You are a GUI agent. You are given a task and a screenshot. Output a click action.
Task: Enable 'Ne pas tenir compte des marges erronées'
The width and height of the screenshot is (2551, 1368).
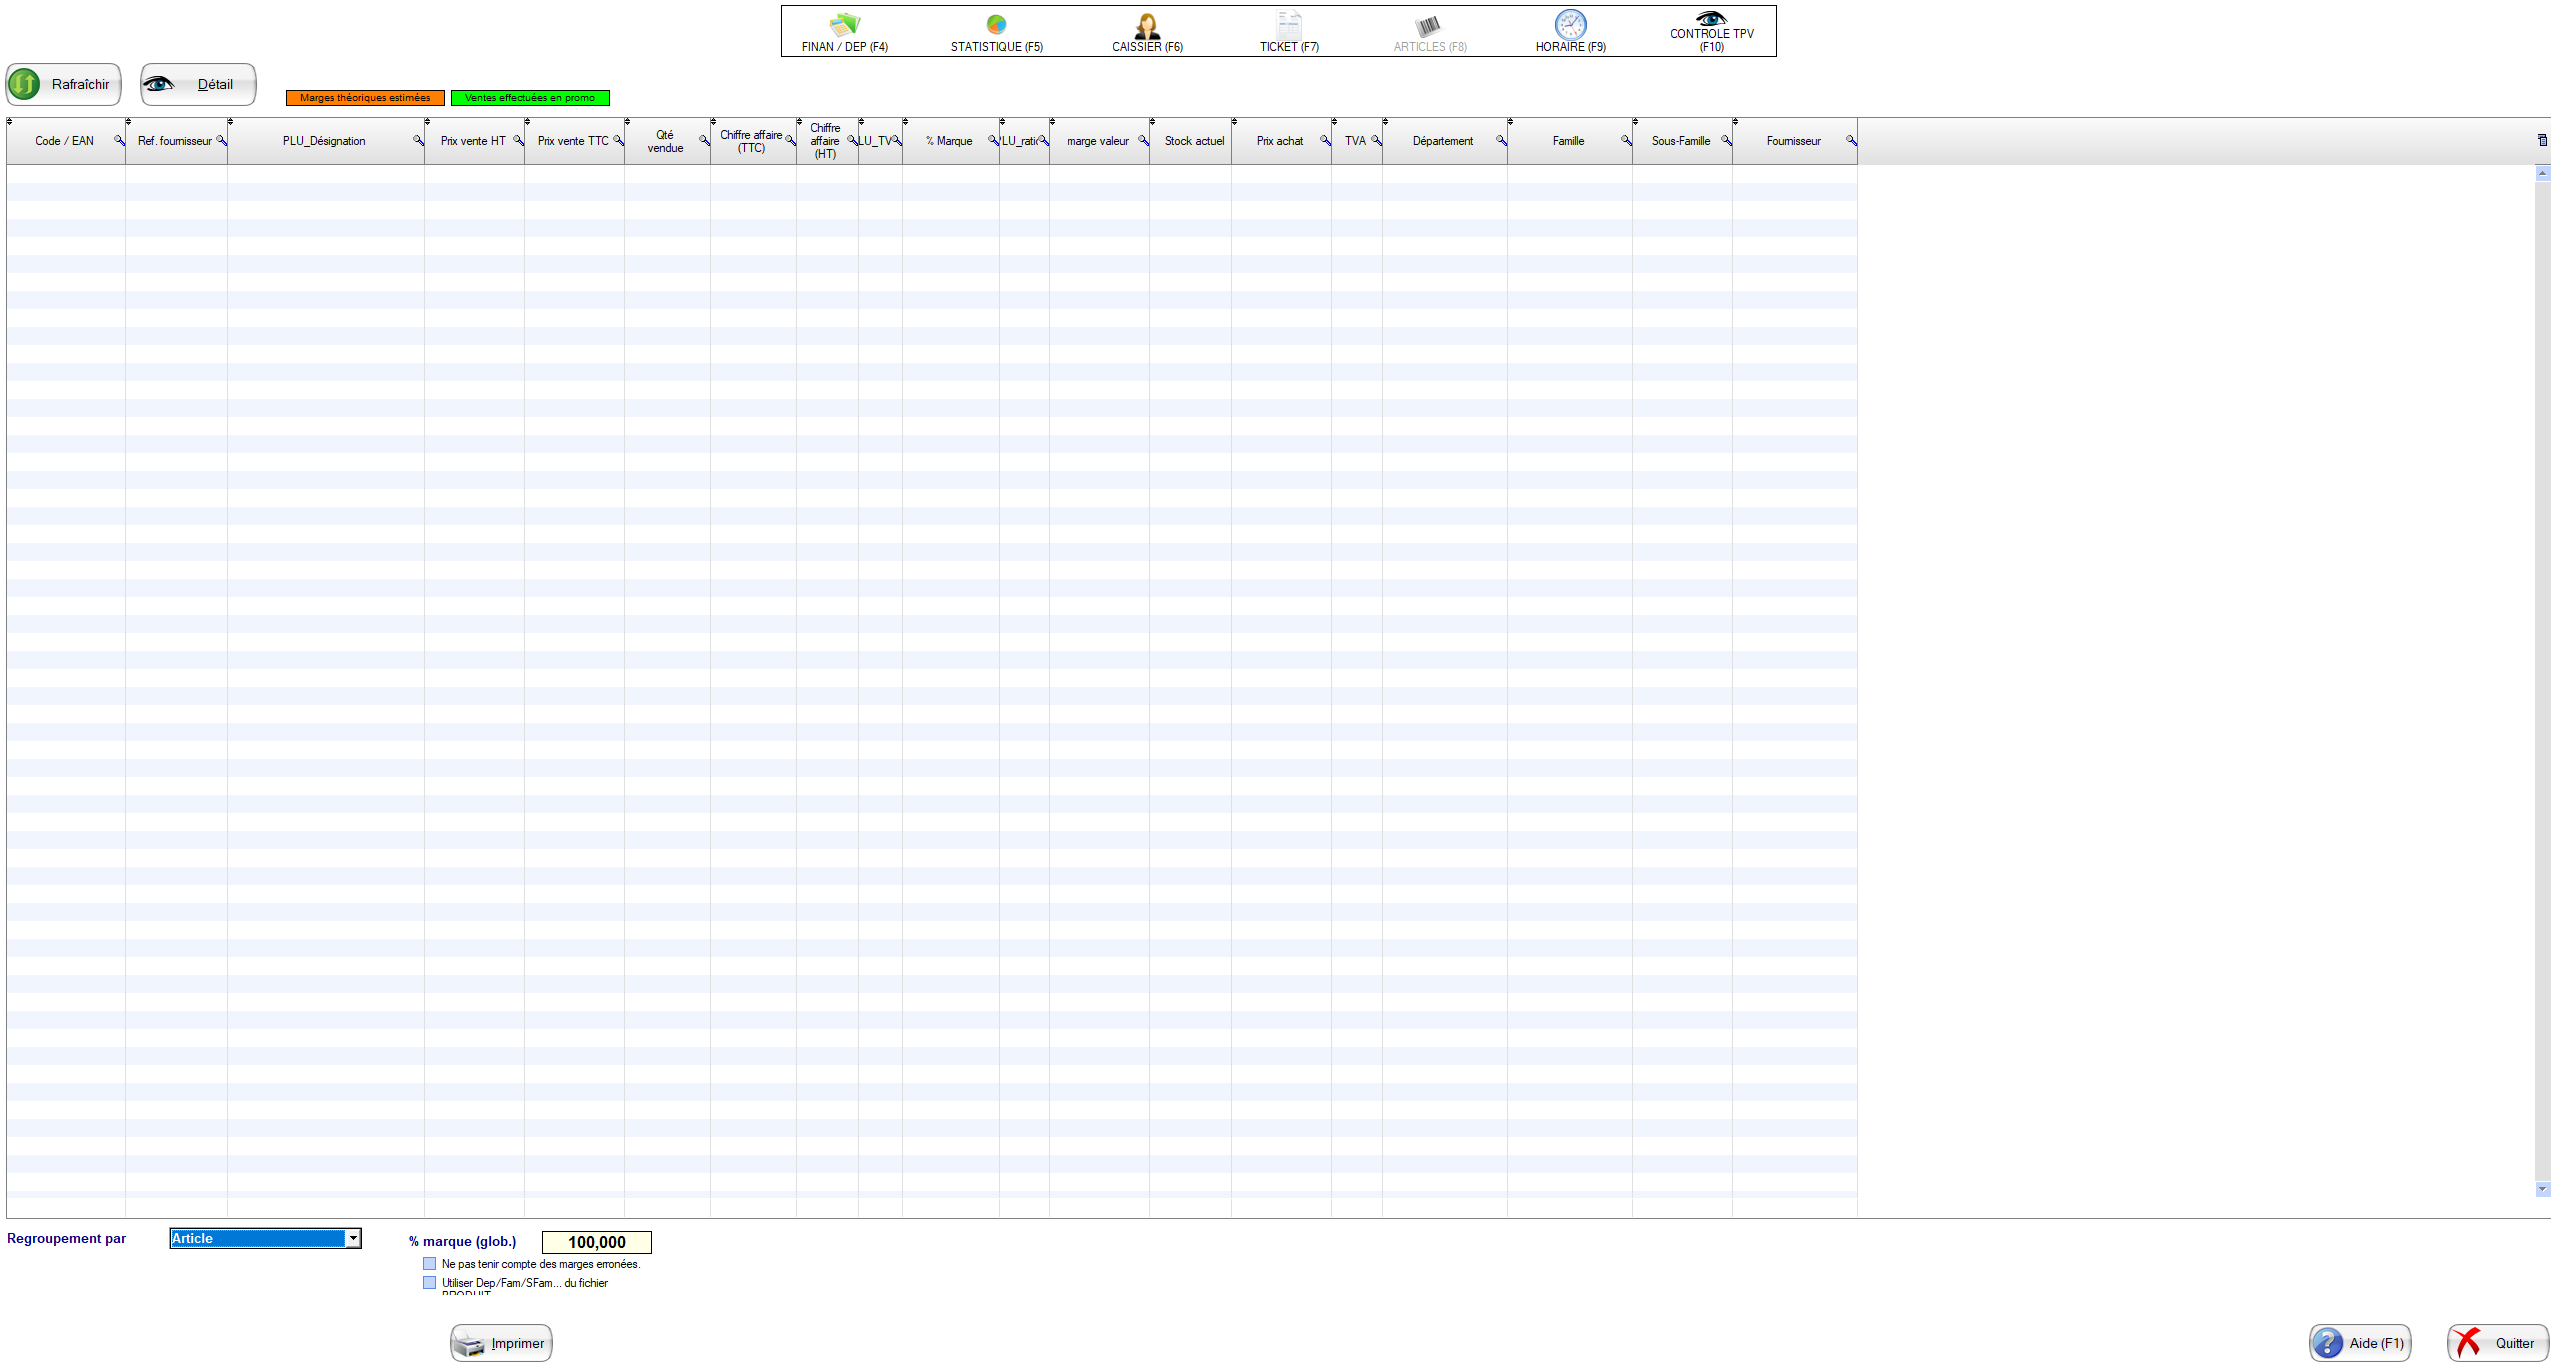point(430,1264)
